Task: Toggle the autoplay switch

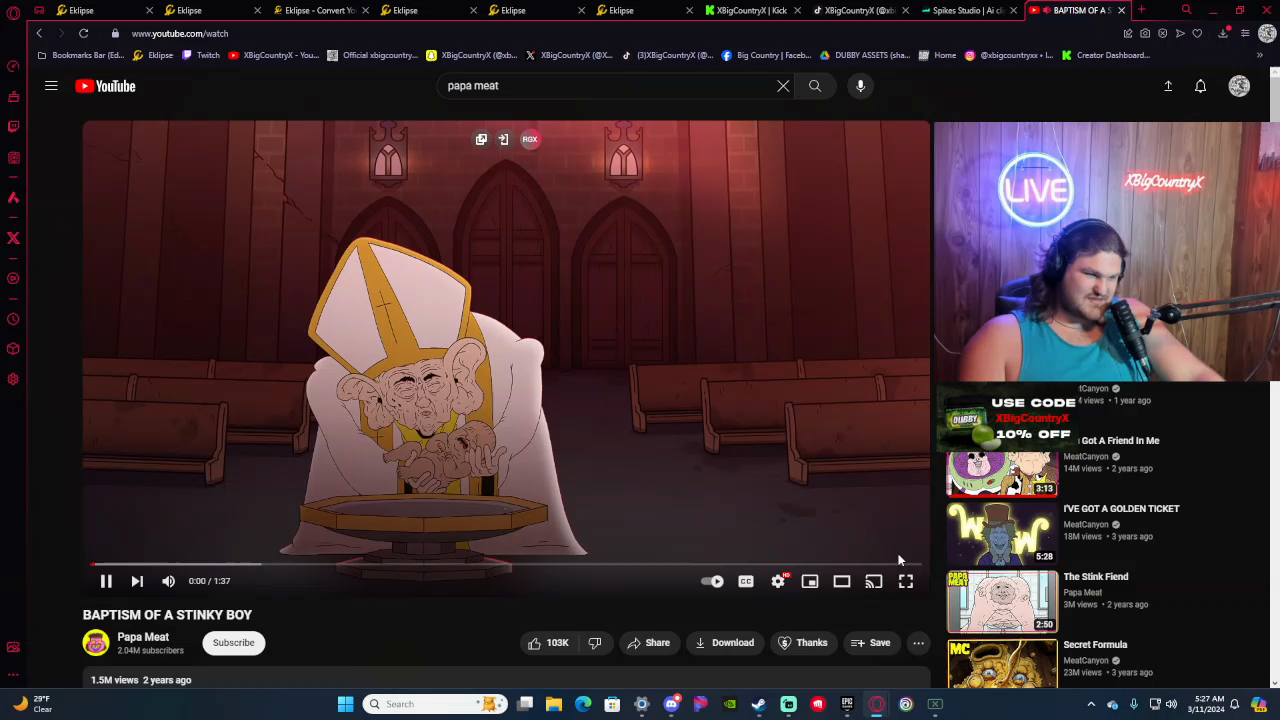Action: (x=712, y=581)
